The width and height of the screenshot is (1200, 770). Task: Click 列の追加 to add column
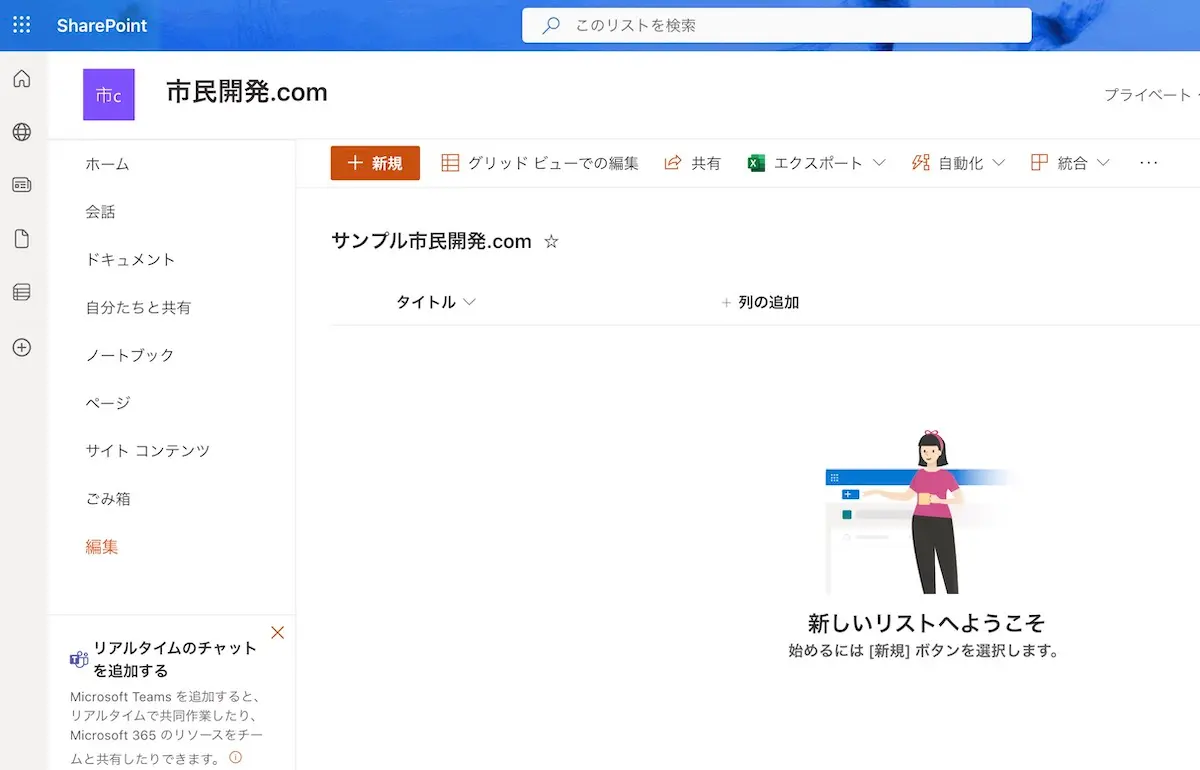(760, 302)
